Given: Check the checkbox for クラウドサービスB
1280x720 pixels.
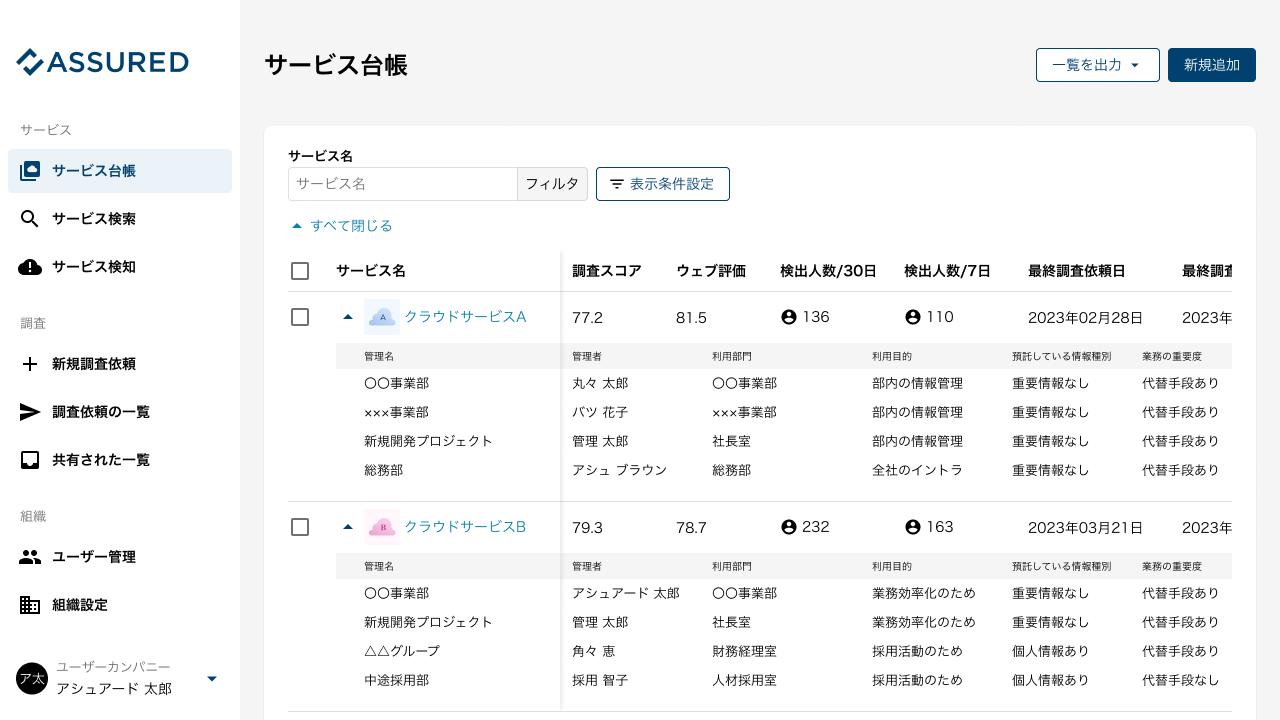Looking at the screenshot, I should coord(300,527).
